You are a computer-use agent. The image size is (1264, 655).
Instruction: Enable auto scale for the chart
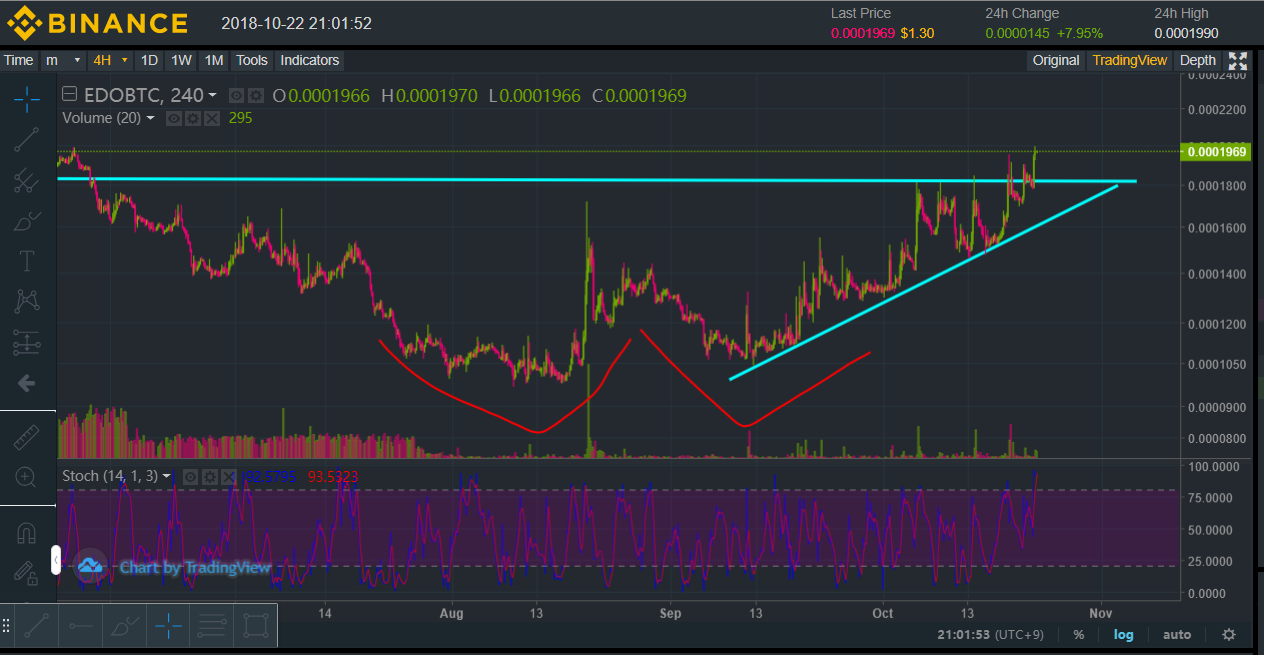point(1177,634)
